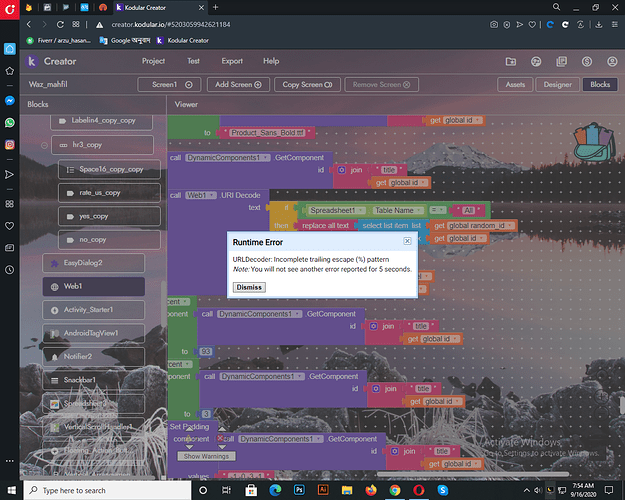Viewport: 625px width, 500px height.
Task: Select Activity_Starter1 in the Blocks list
Action: [x=94, y=310]
